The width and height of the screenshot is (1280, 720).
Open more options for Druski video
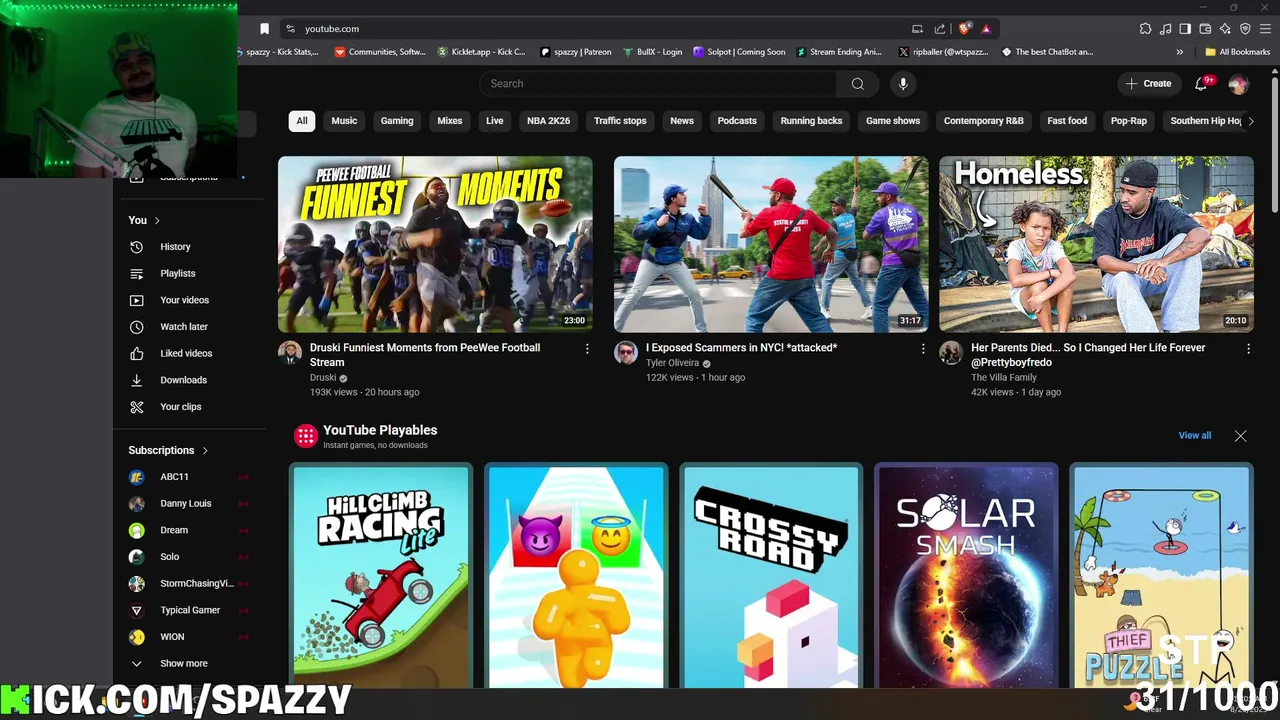(x=587, y=349)
